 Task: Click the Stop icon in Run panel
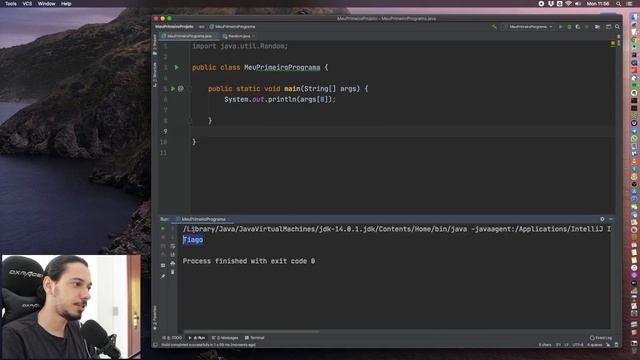(163, 237)
